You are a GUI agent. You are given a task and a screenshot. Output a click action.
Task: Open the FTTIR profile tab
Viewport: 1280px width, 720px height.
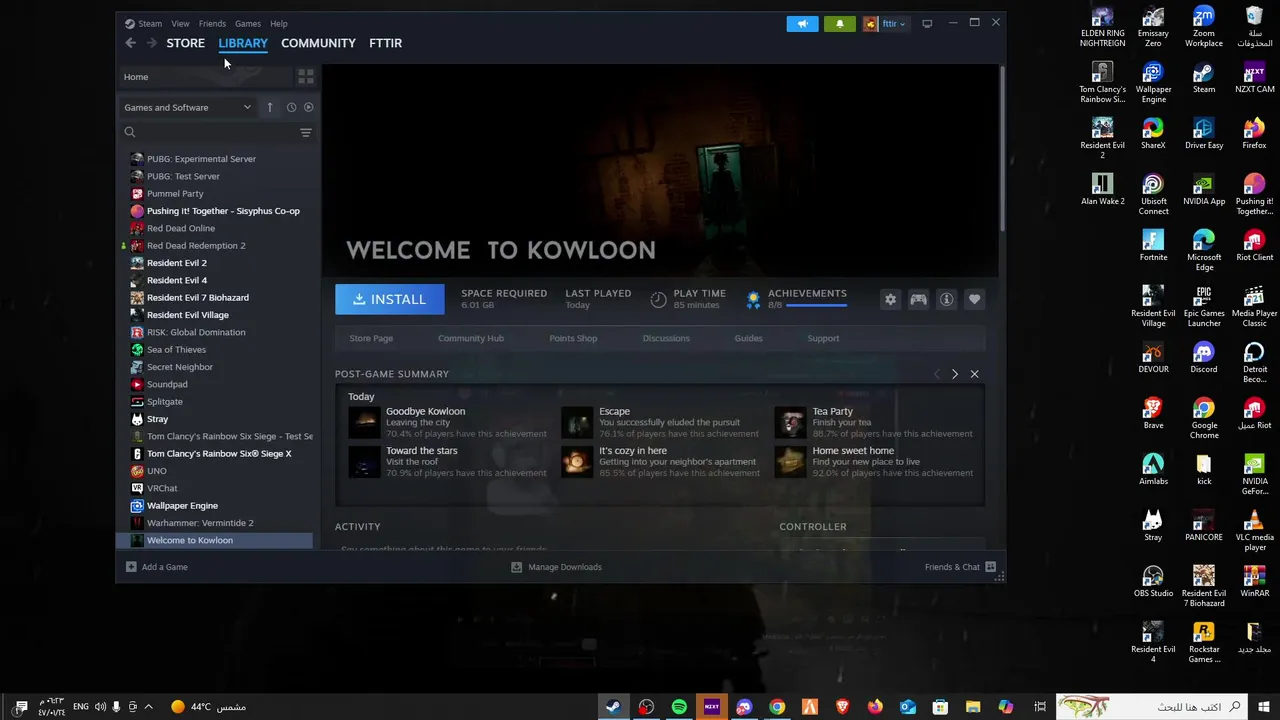(x=385, y=43)
